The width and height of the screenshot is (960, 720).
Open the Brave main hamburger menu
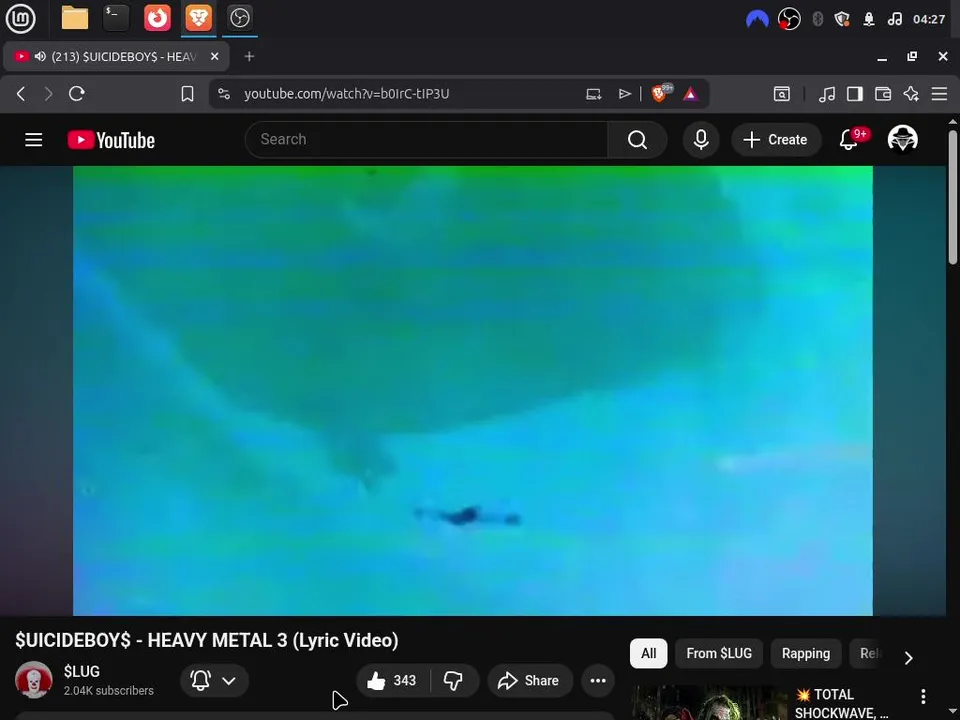939,94
